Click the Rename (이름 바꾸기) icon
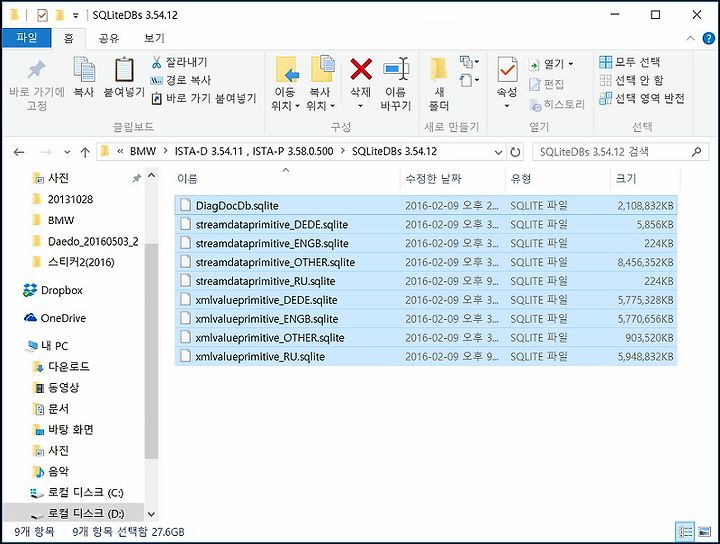 (396, 69)
